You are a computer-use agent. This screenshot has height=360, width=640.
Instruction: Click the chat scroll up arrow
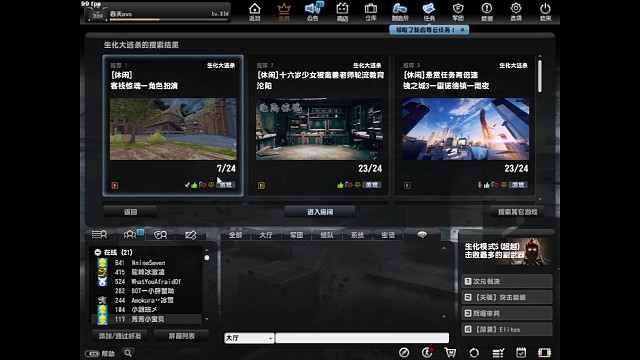[x=444, y=248]
